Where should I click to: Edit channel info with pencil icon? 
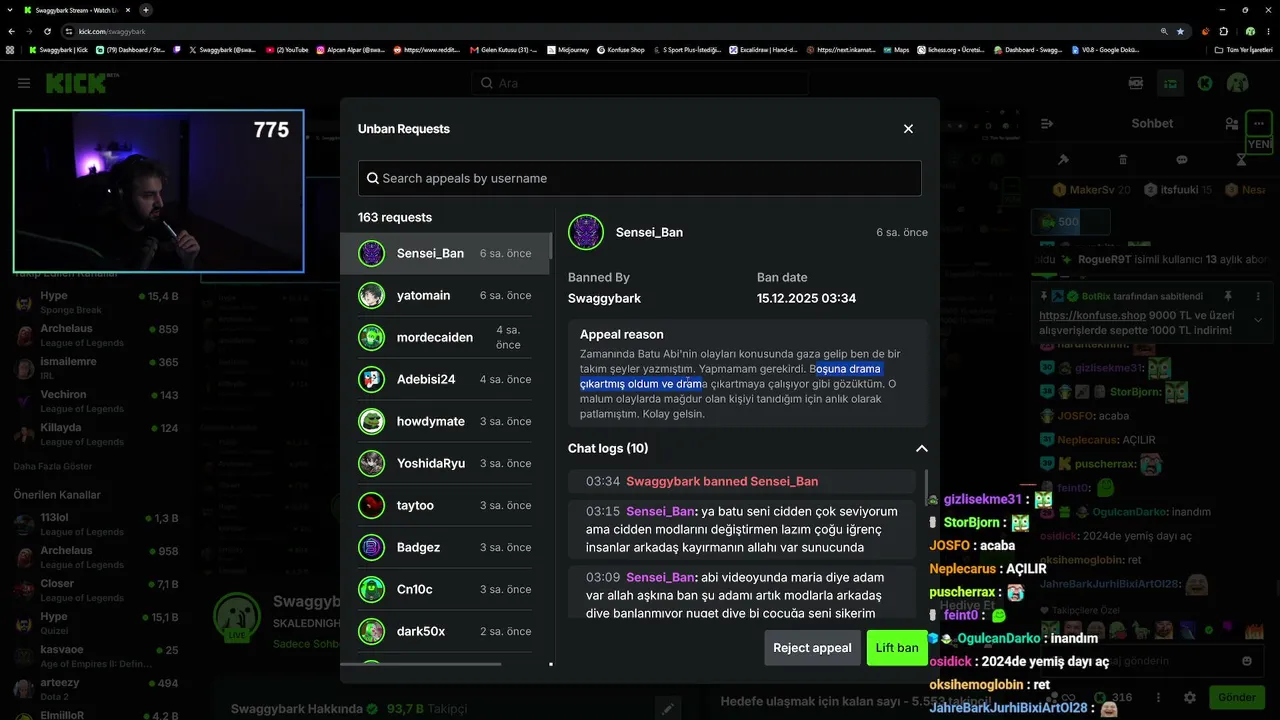[668, 709]
